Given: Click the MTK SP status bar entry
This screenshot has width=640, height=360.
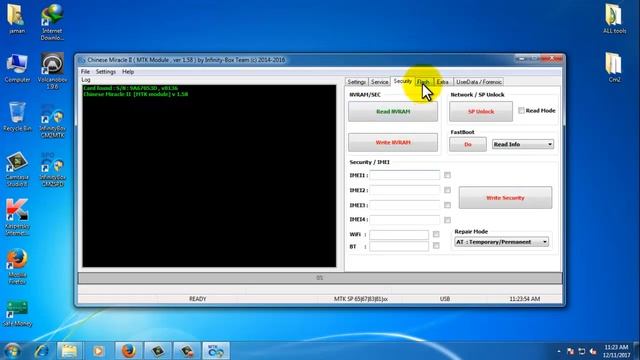Looking at the screenshot, I should click(x=361, y=299).
